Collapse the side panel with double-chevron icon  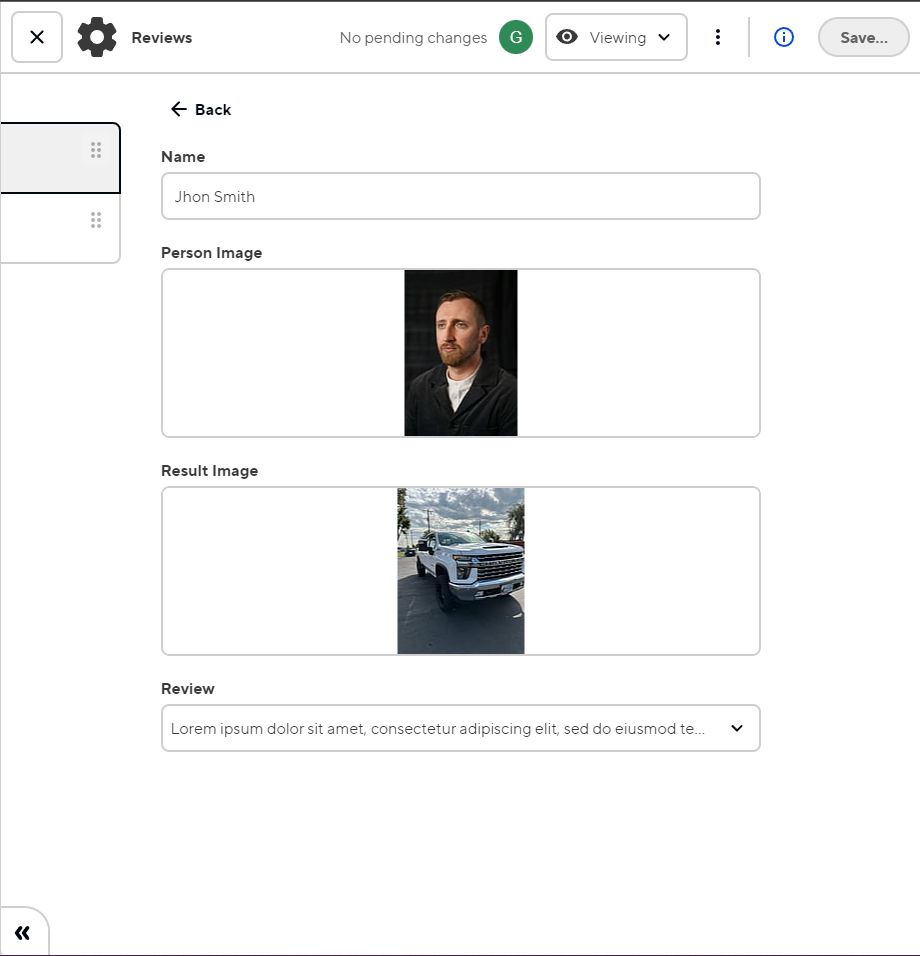pos(22,933)
